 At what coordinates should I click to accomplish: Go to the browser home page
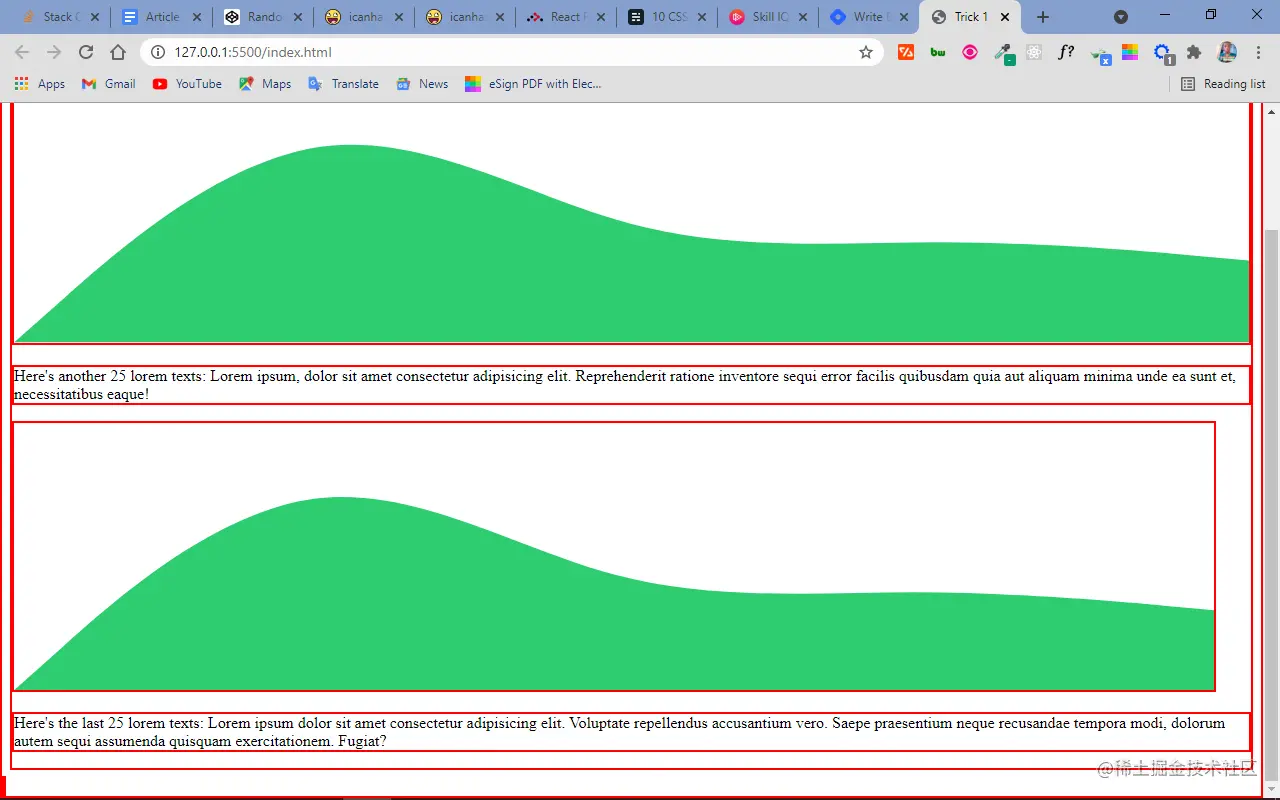tap(118, 52)
